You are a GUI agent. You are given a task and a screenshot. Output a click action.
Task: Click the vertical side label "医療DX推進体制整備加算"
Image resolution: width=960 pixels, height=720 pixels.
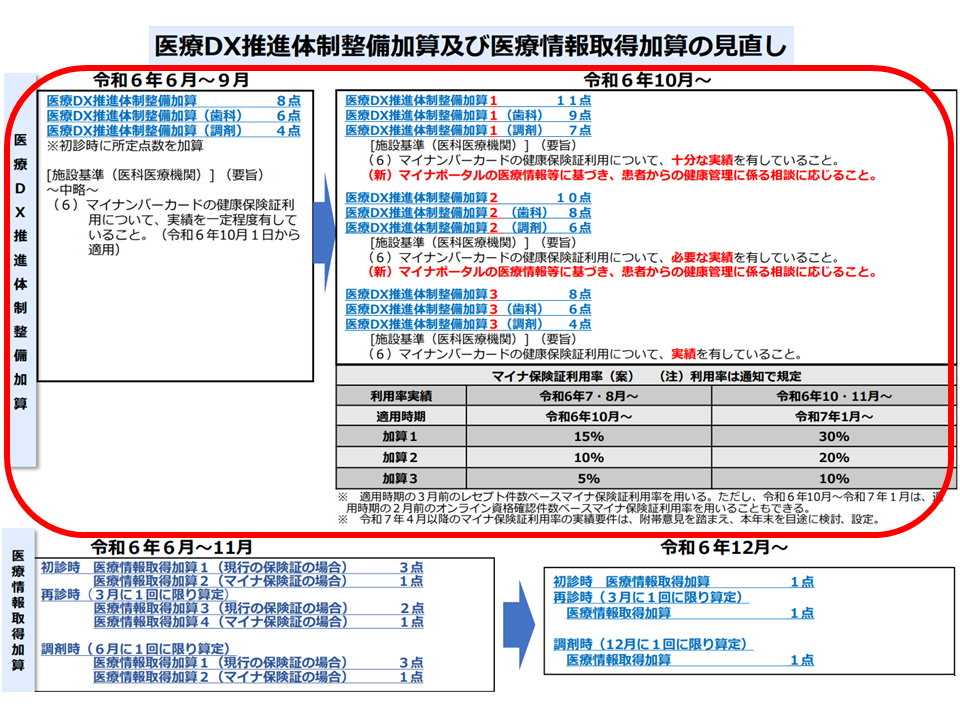point(20,271)
